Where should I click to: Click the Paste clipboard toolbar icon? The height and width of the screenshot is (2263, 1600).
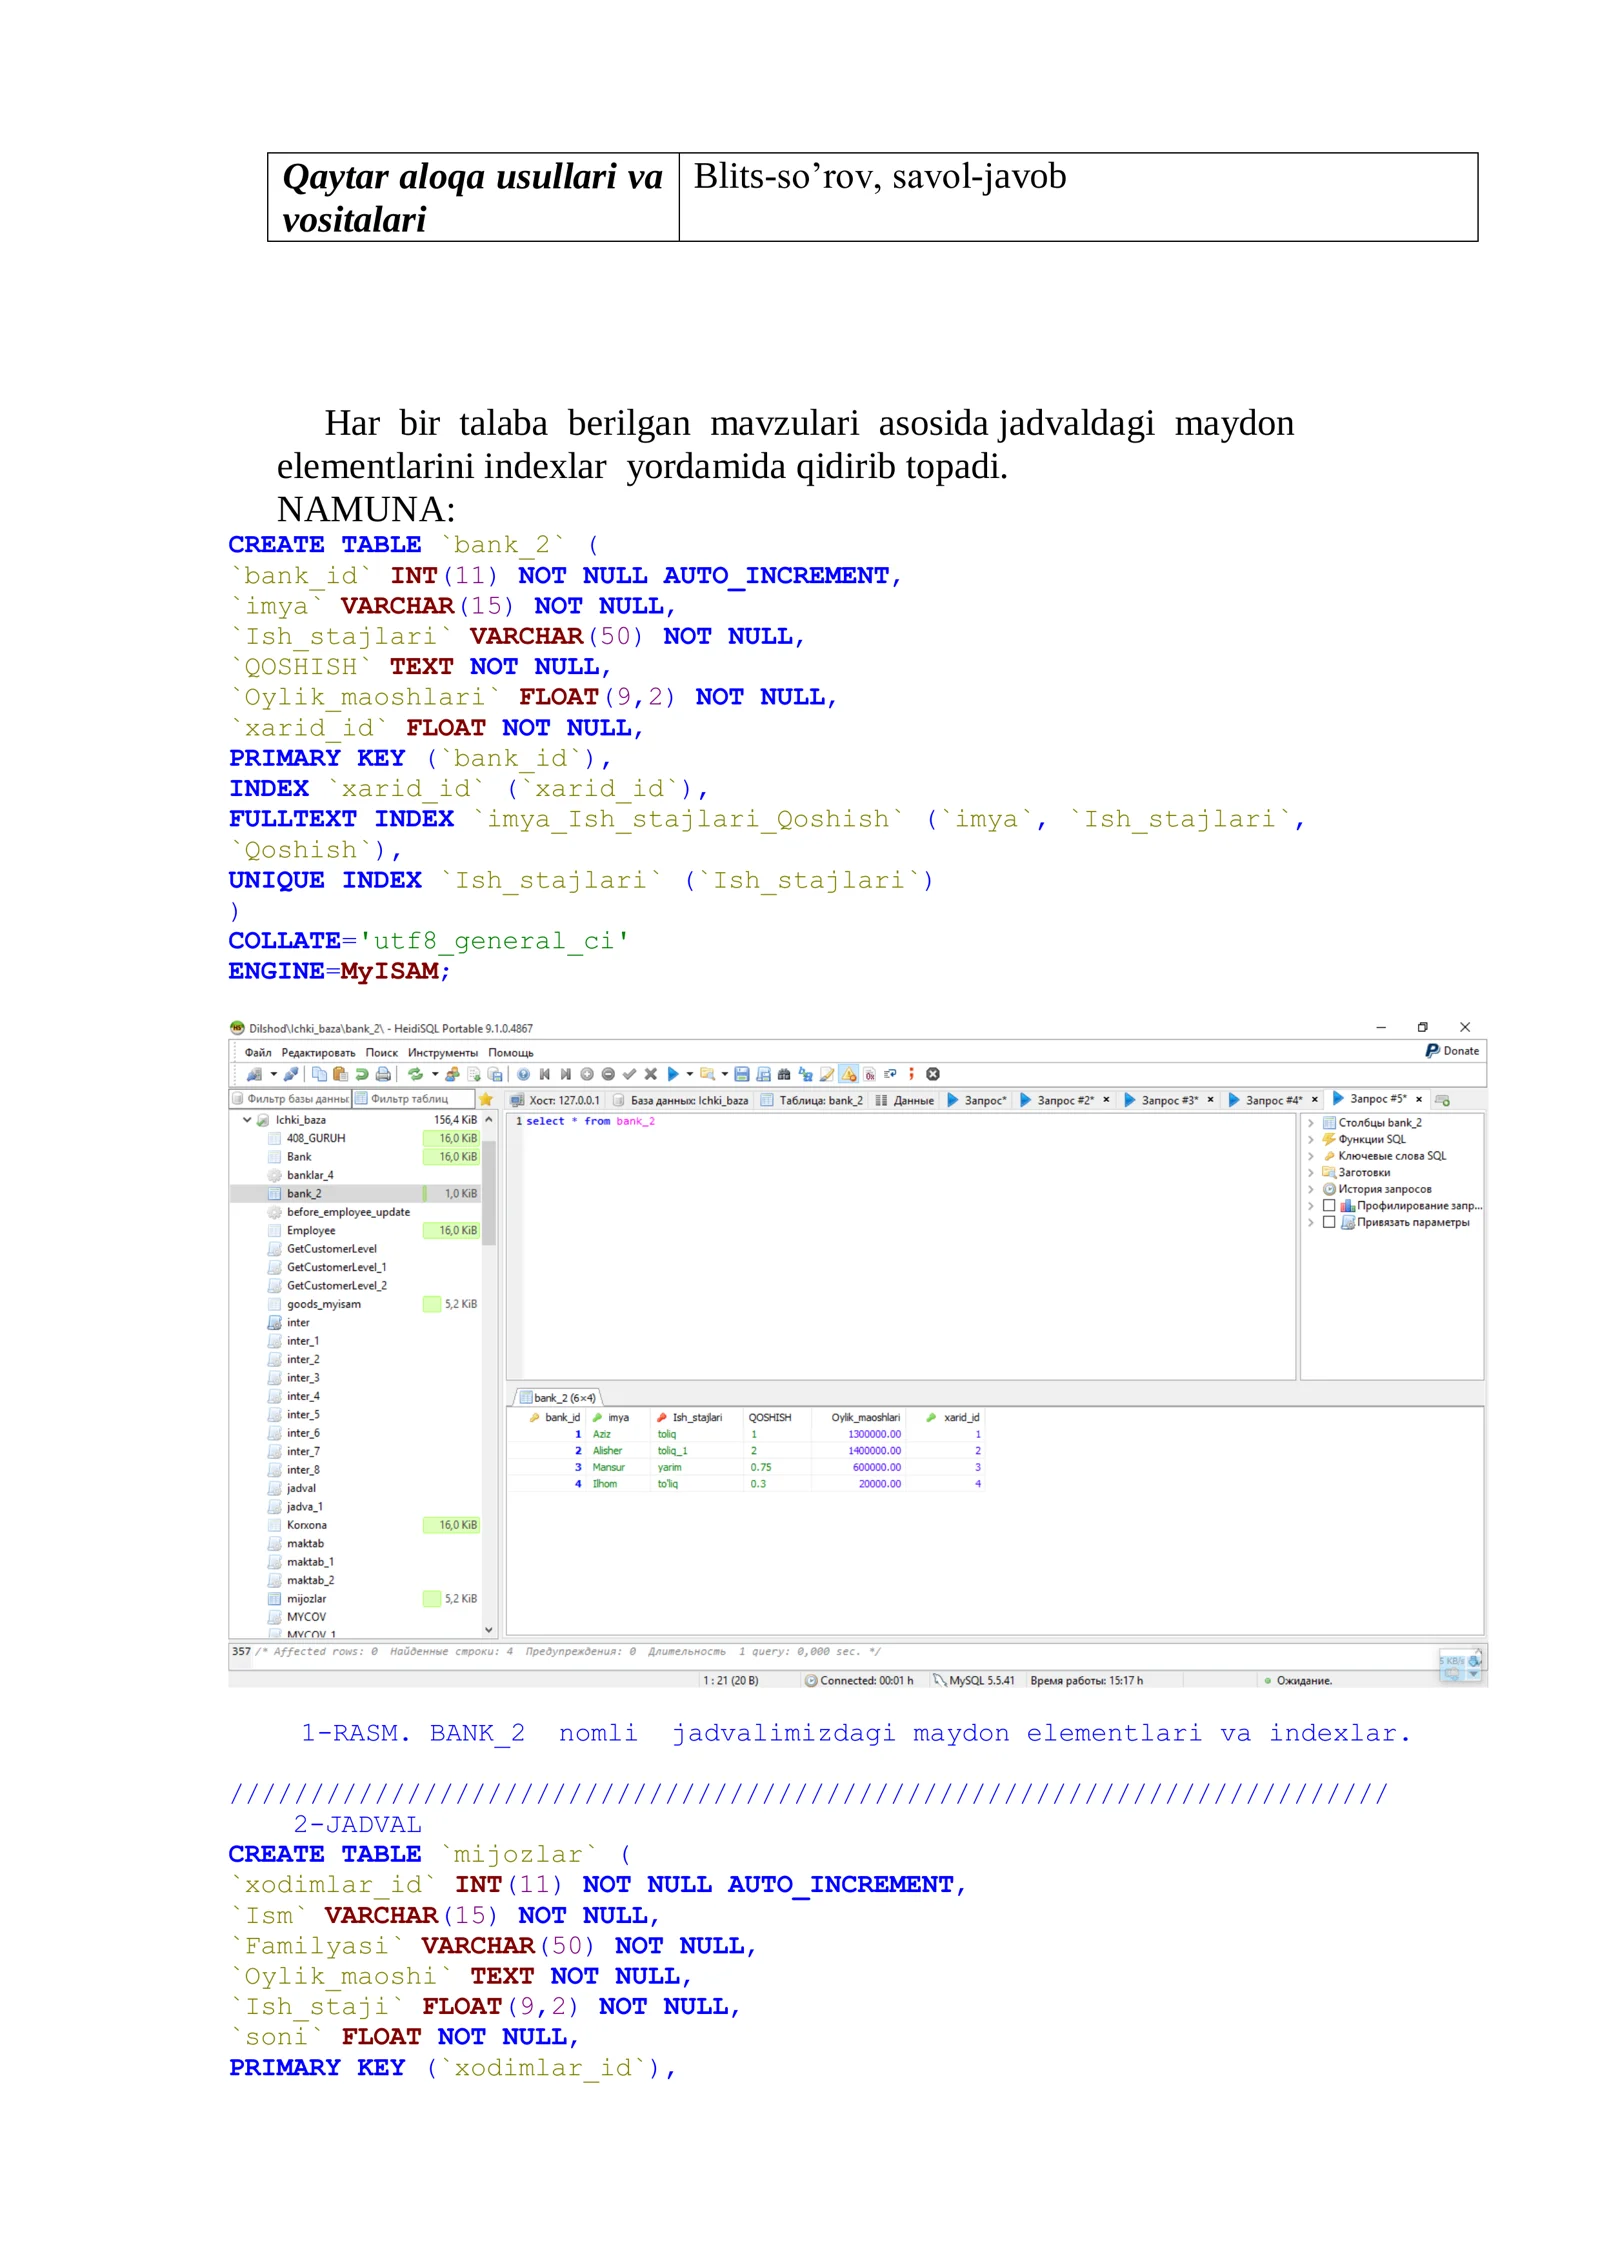click(340, 1074)
